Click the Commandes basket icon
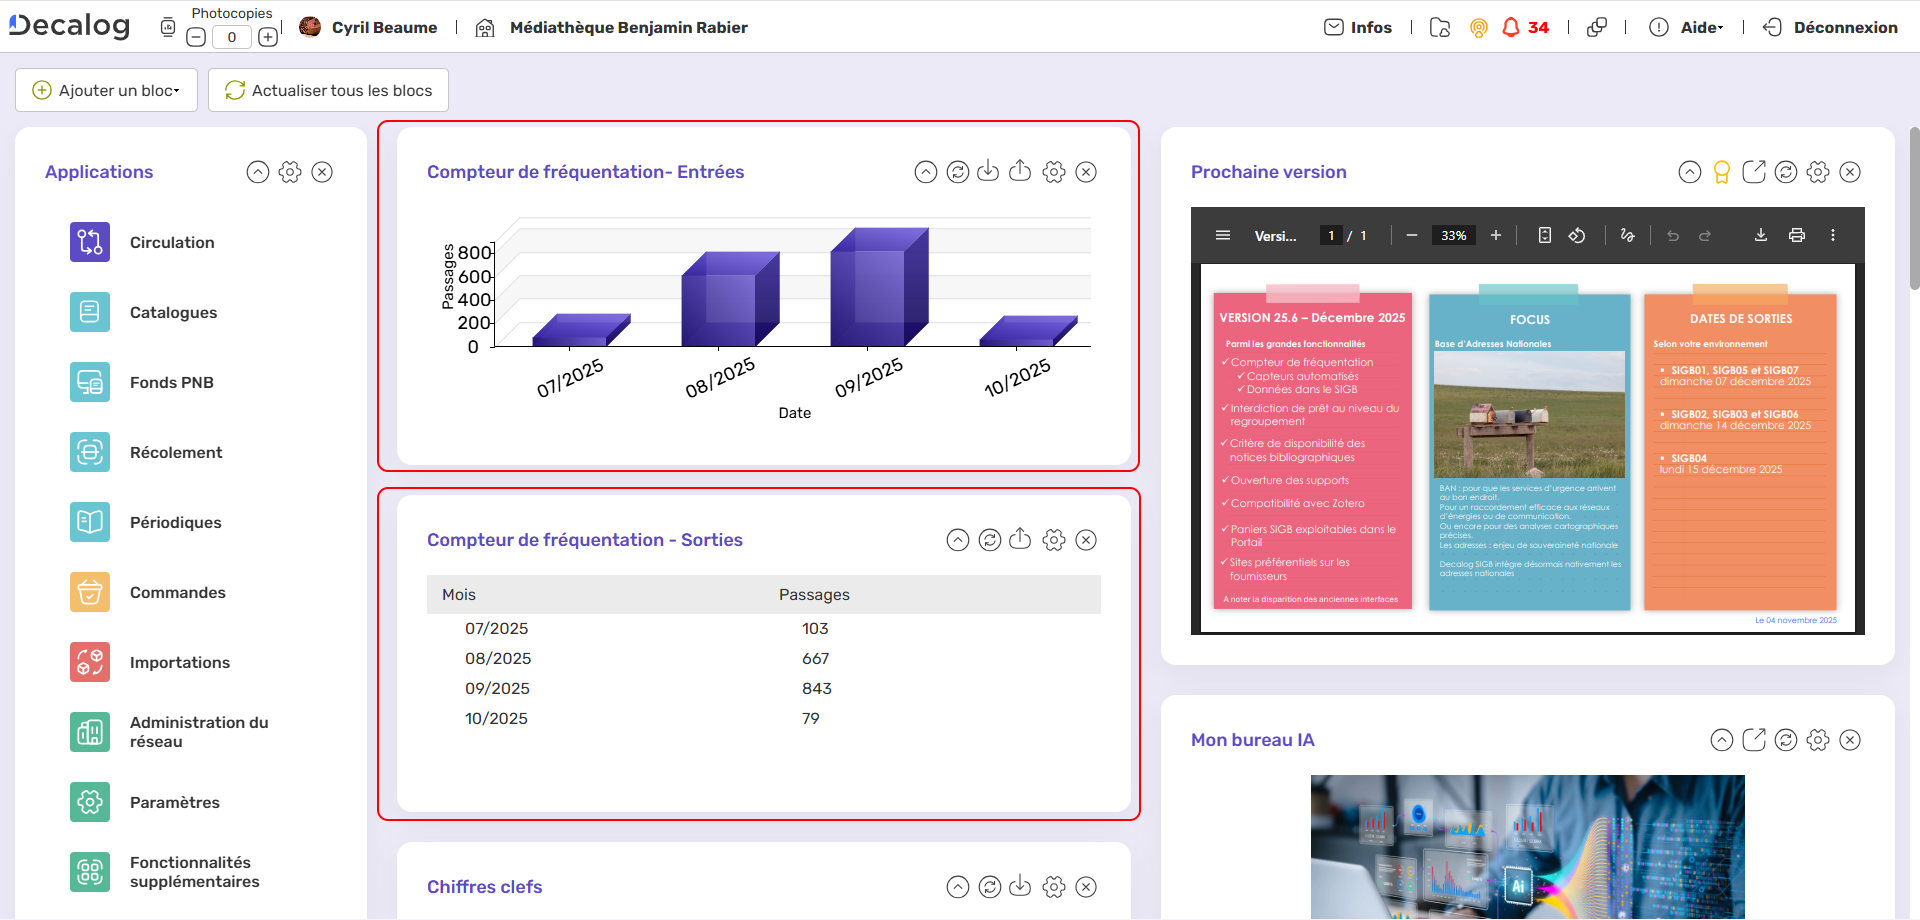Viewport: 1920px width, 920px height. pos(90,592)
